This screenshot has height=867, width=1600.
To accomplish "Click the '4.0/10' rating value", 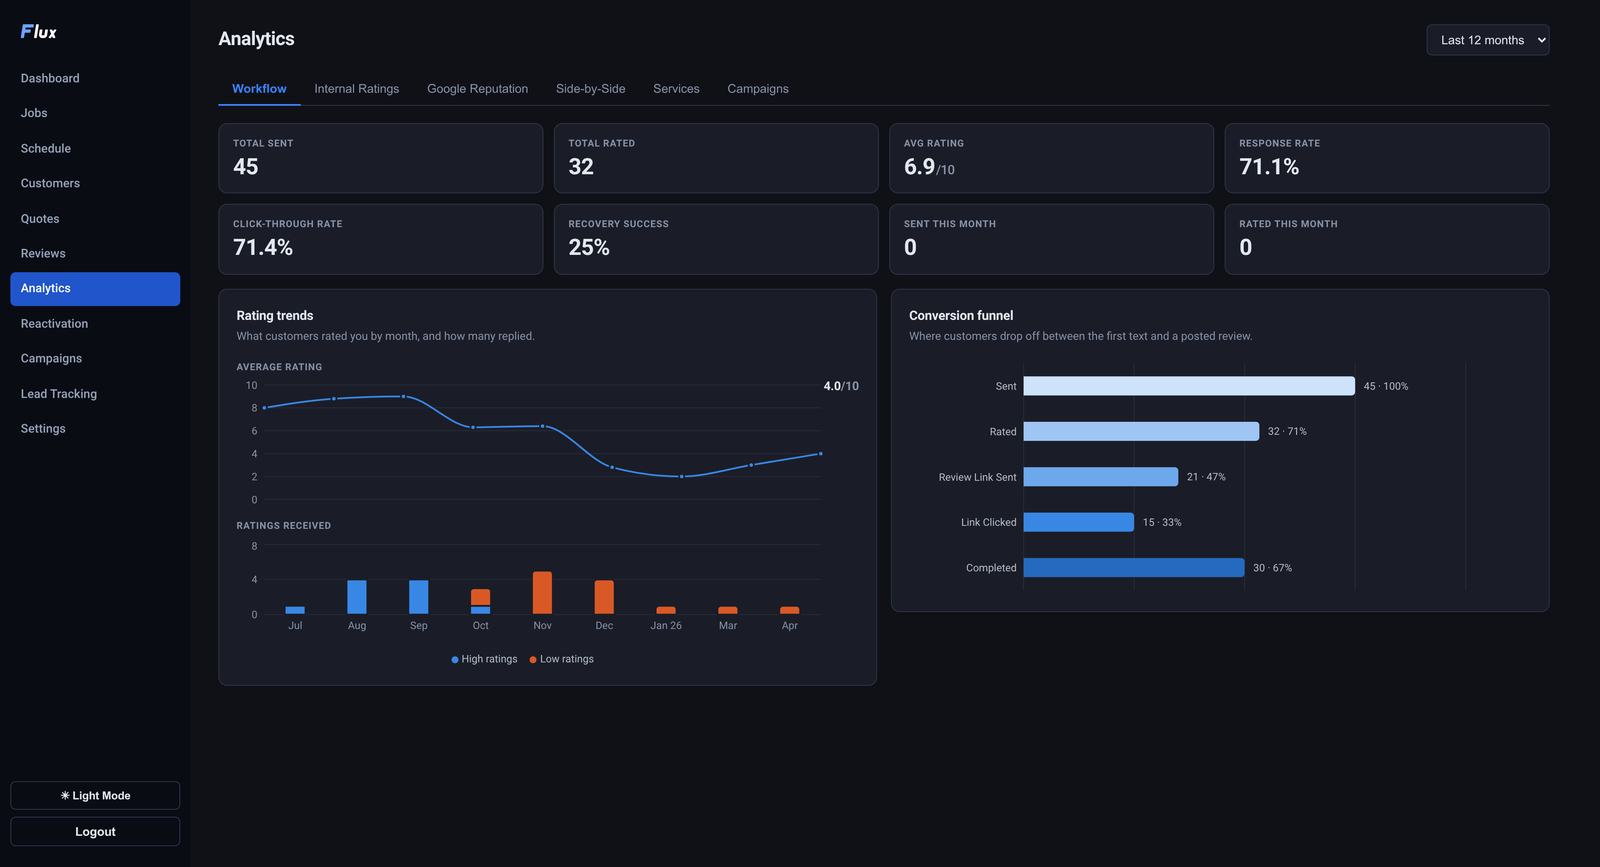I will tap(841, 386).
